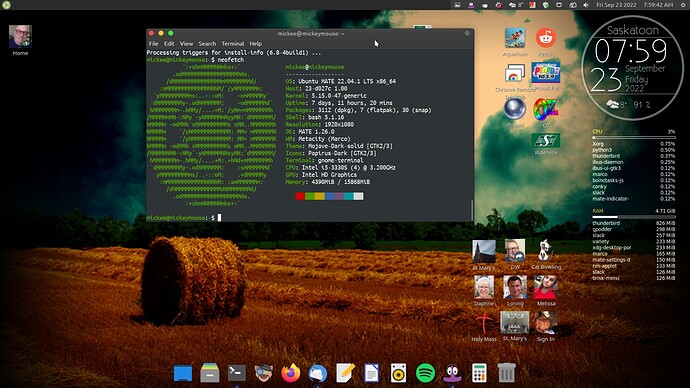
Task: Launch Chrome Remote Desktop from desktop
Action: 515,74
